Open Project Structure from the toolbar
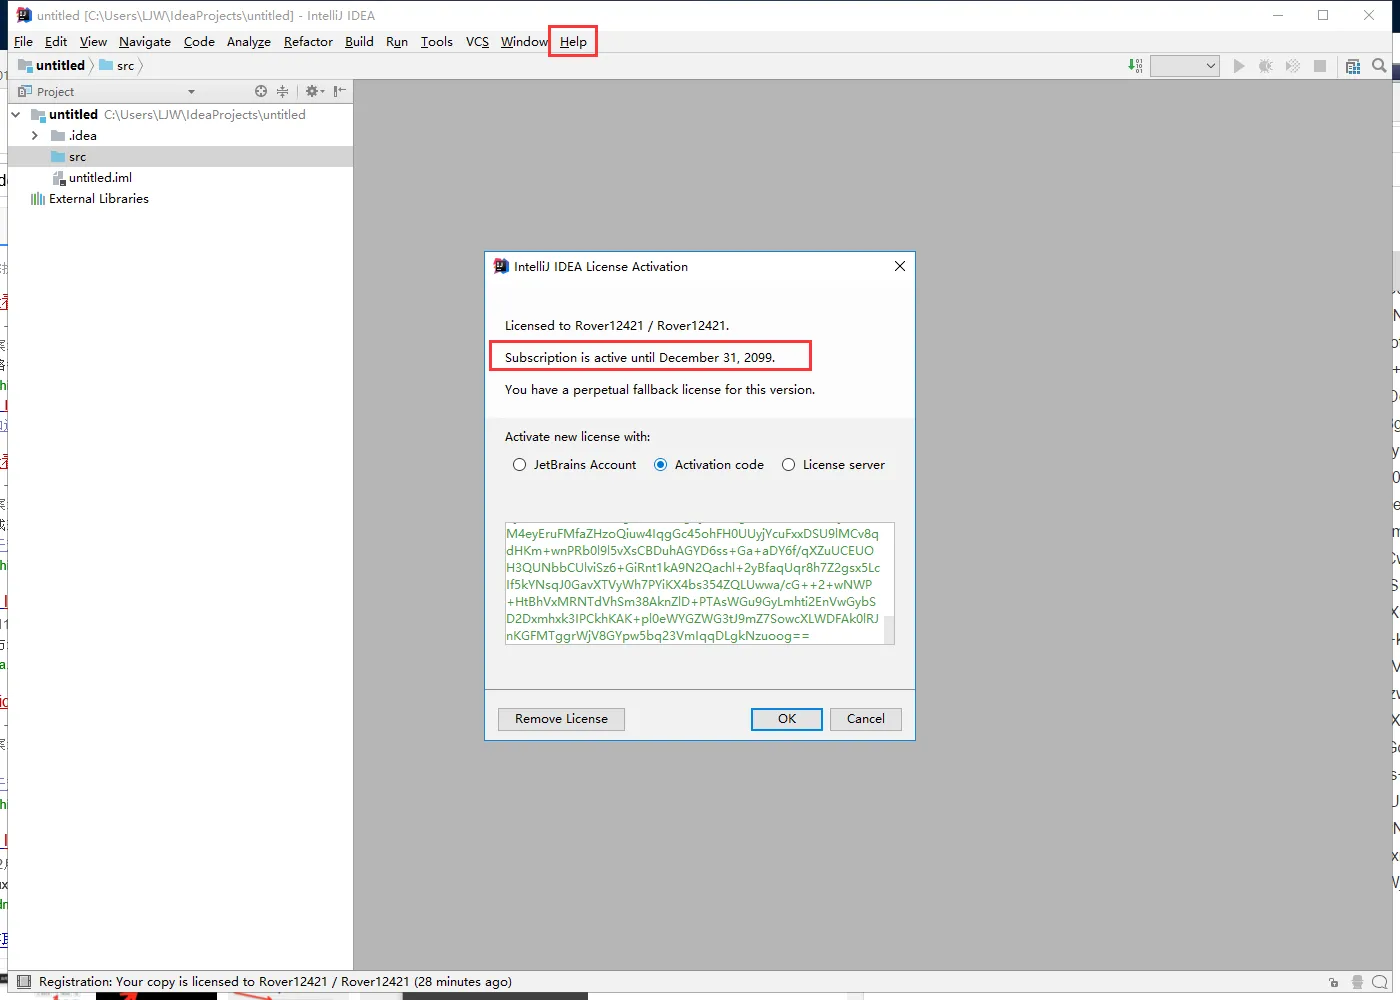Image resolution: width=1400 pixels, height=1000 pixels. (x=1353, y=66)
